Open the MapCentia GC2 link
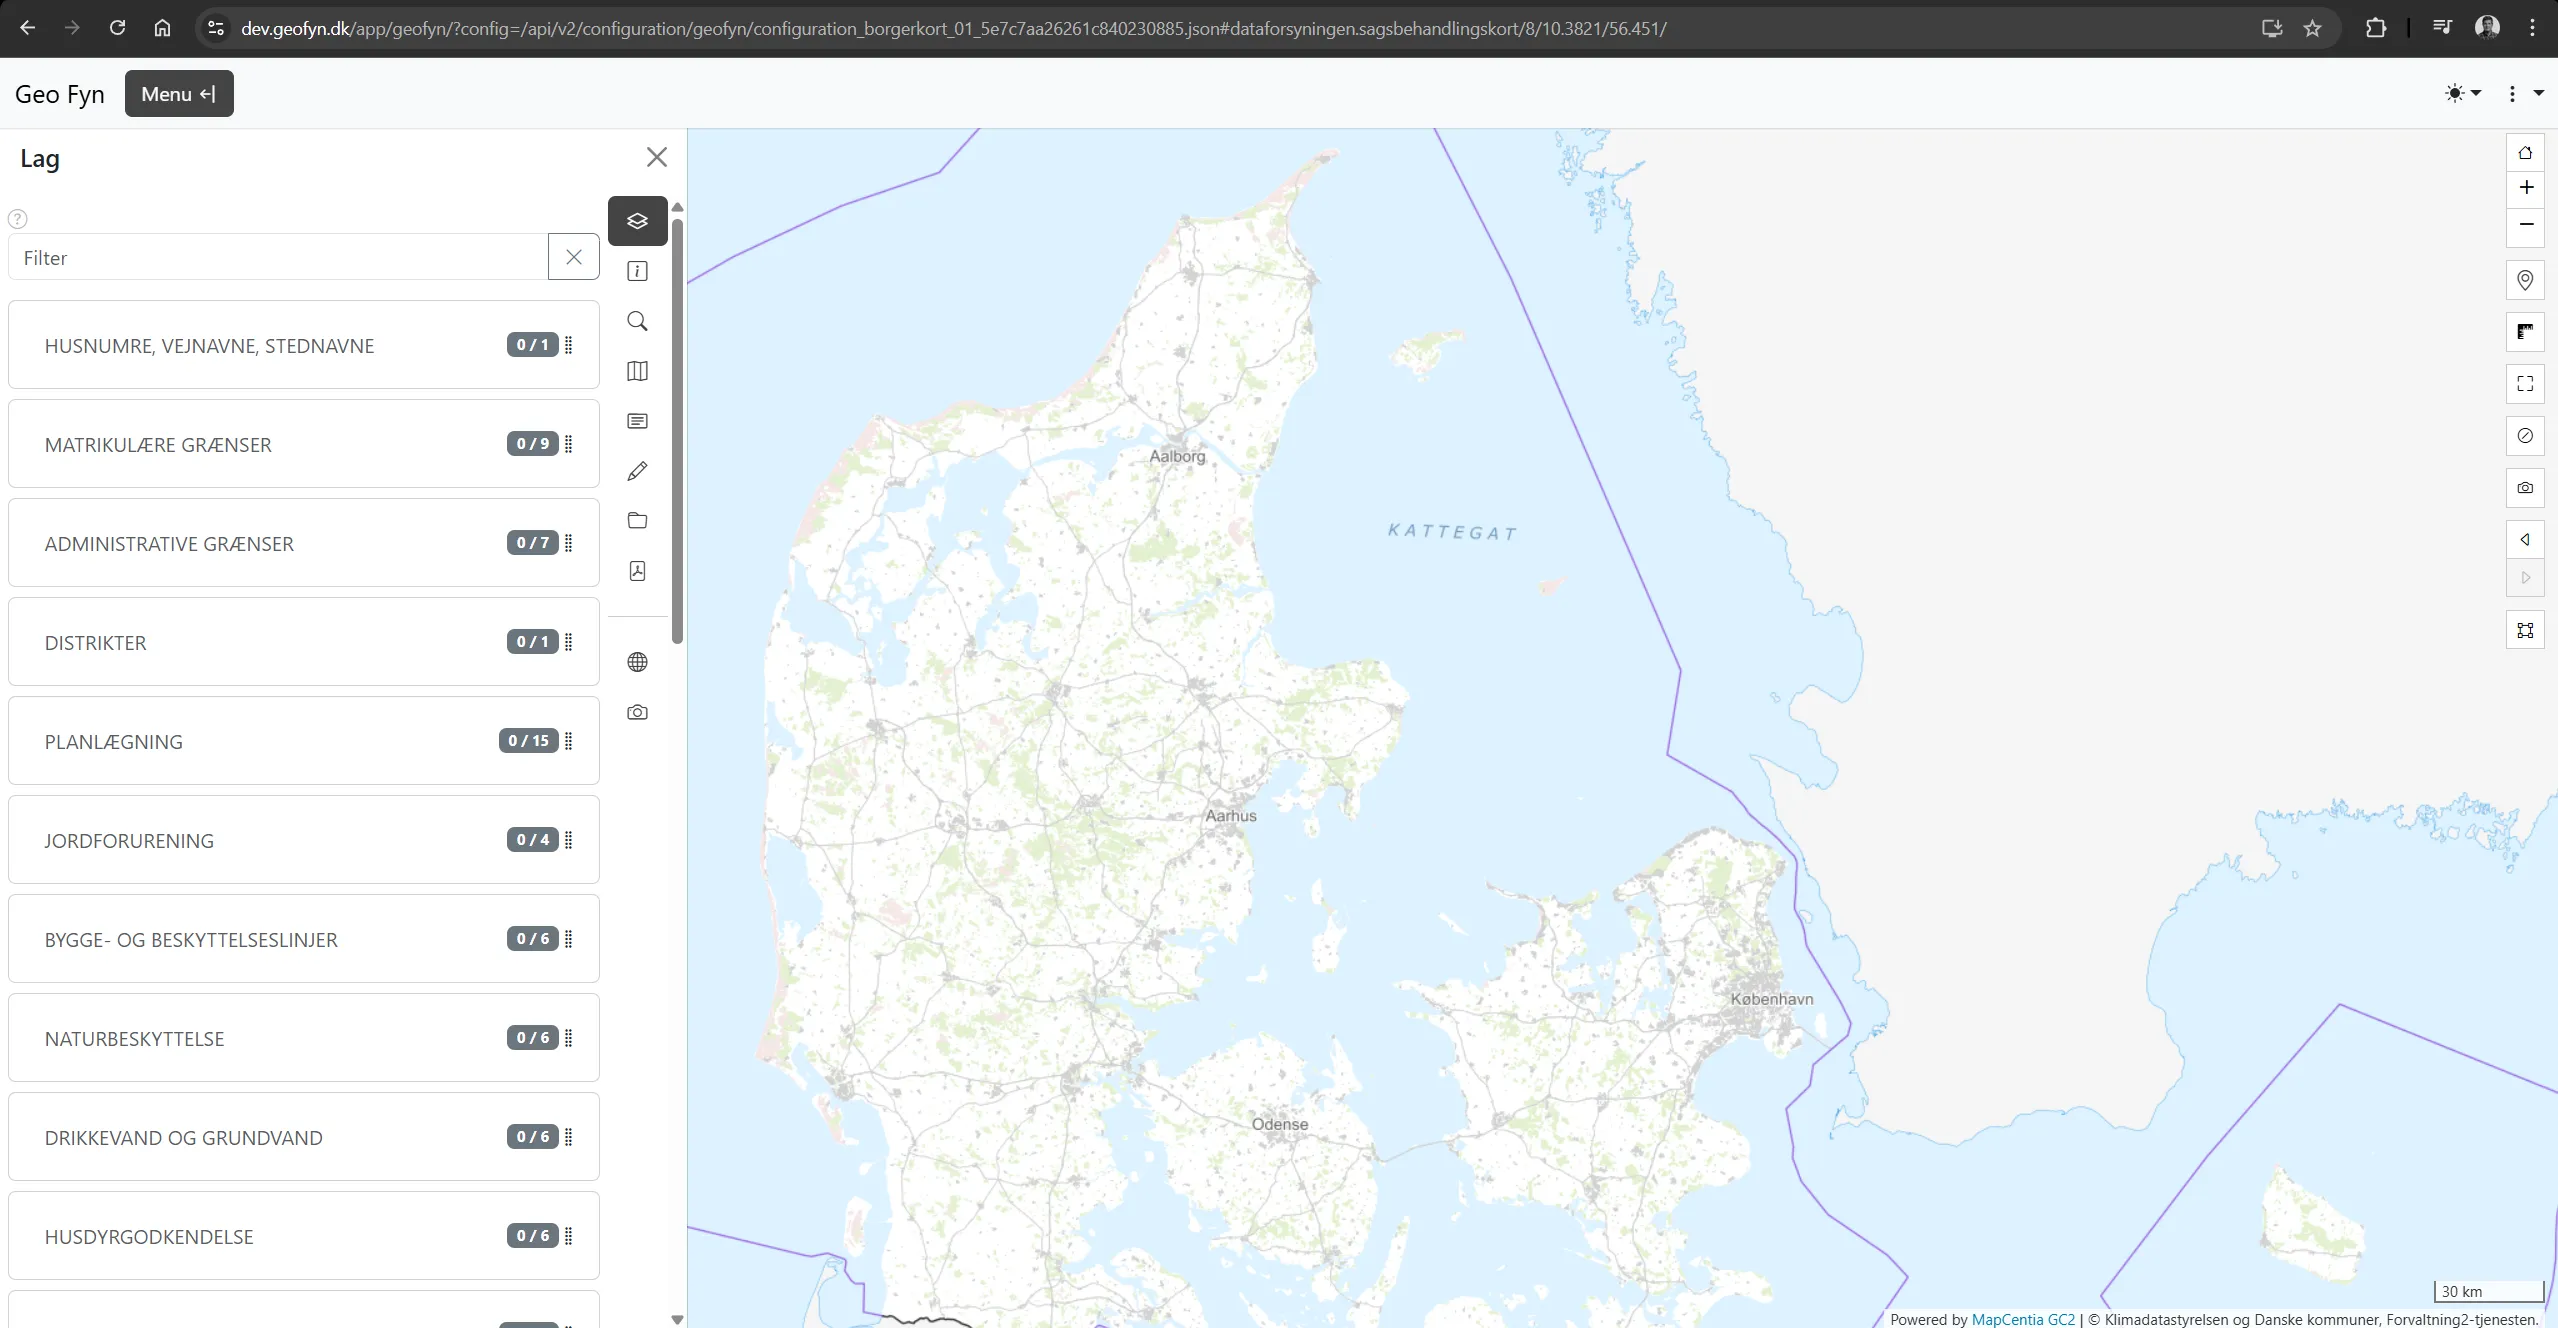The width and height of the screenshot is (2558, 1328). point(2022,1319)
